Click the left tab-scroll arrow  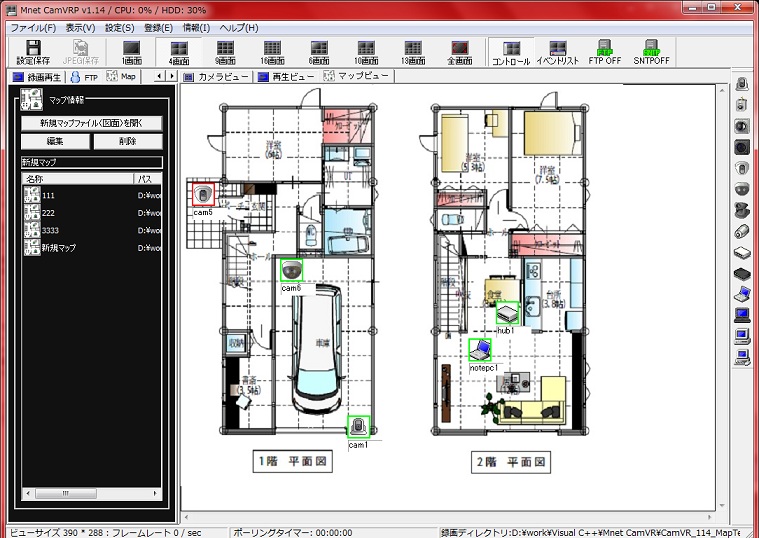pyautogui.click(x=159, y=76)
